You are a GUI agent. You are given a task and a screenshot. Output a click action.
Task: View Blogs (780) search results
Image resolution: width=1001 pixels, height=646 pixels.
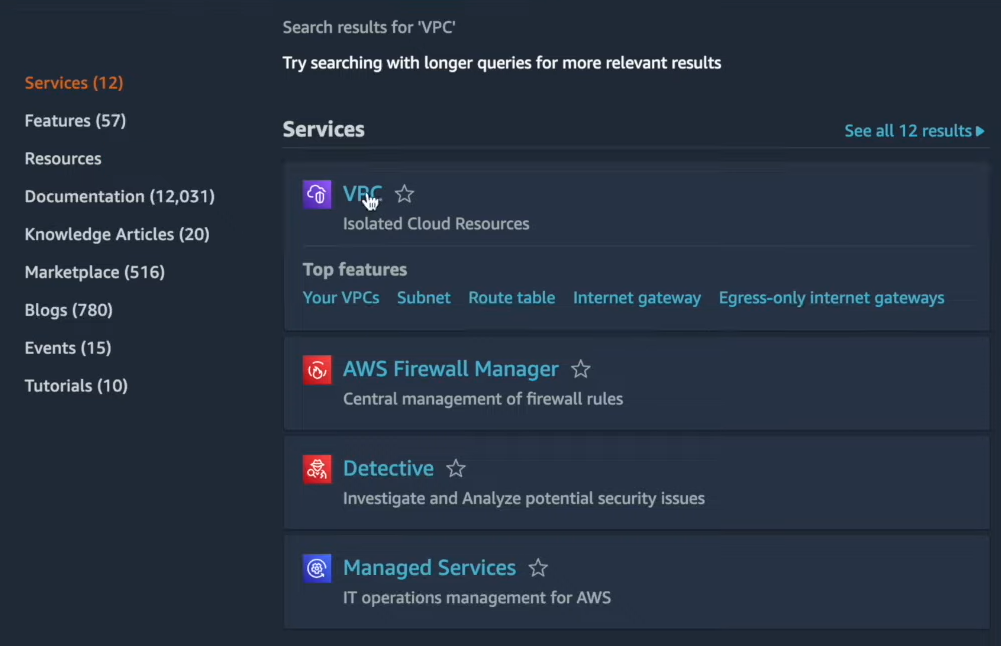pyautogui.click(x=67, y=309)
